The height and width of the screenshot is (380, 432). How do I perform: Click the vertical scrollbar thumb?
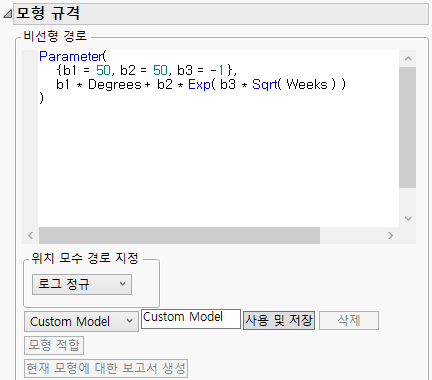pyautogui.click(x=407, y=127)
